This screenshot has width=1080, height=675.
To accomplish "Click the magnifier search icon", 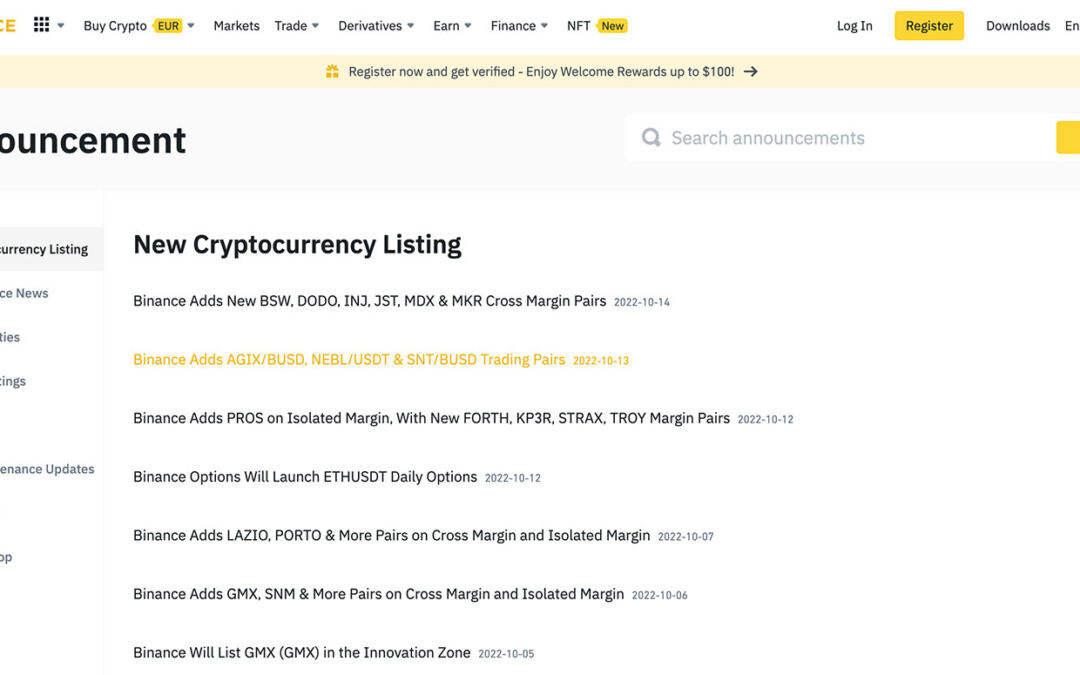I will tap(651, 138).
